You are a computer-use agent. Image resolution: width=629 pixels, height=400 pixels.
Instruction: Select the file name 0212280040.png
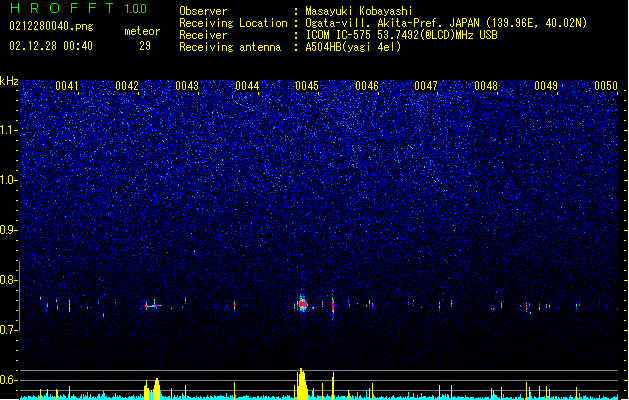(51, 26)
